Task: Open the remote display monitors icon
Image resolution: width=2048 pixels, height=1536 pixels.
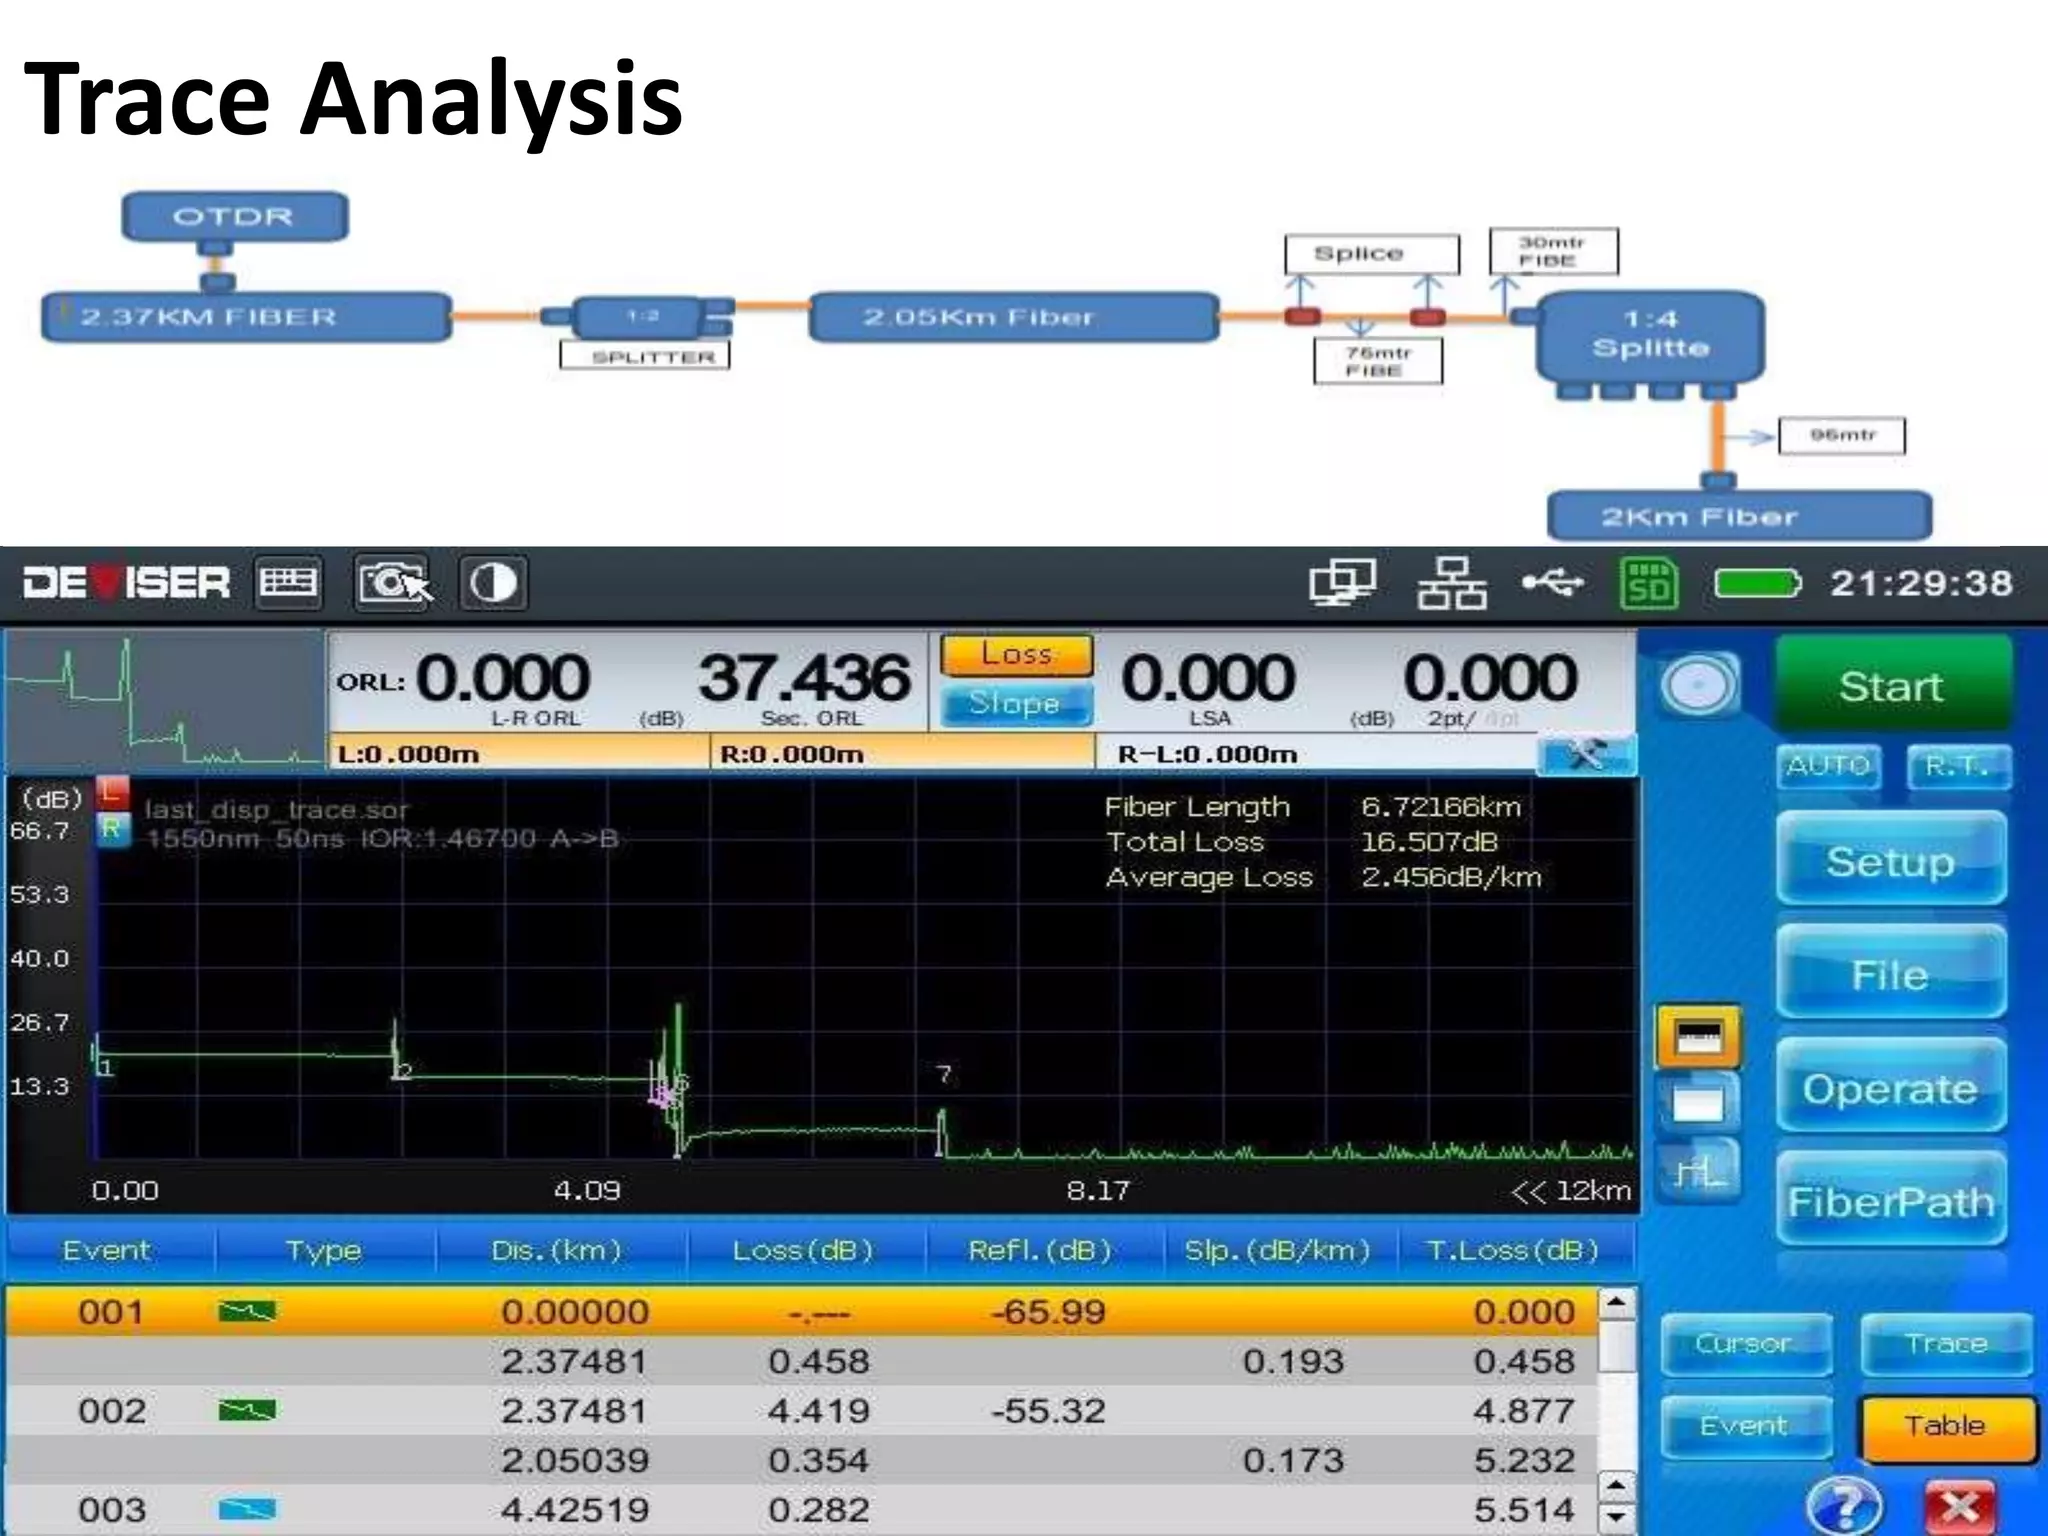Action: click(x=1343, y=583)
